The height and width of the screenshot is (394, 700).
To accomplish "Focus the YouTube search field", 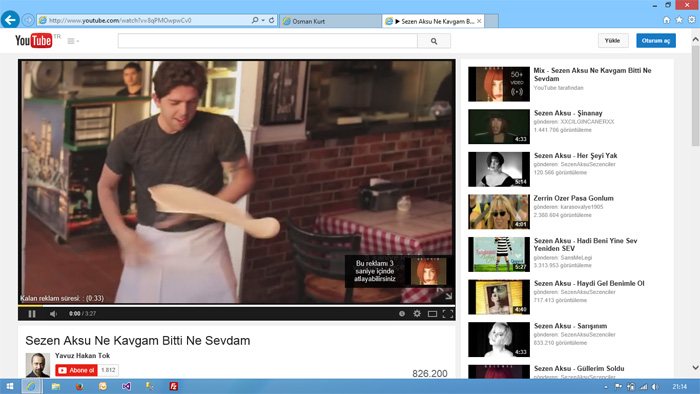I will 267,41.
